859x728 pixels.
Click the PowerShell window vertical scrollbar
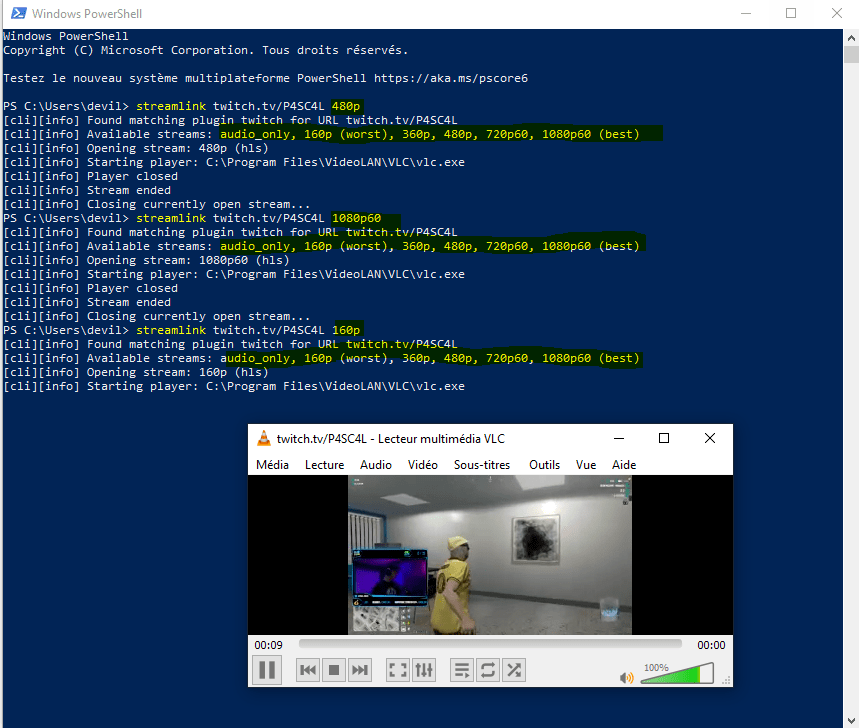(850, 300)
